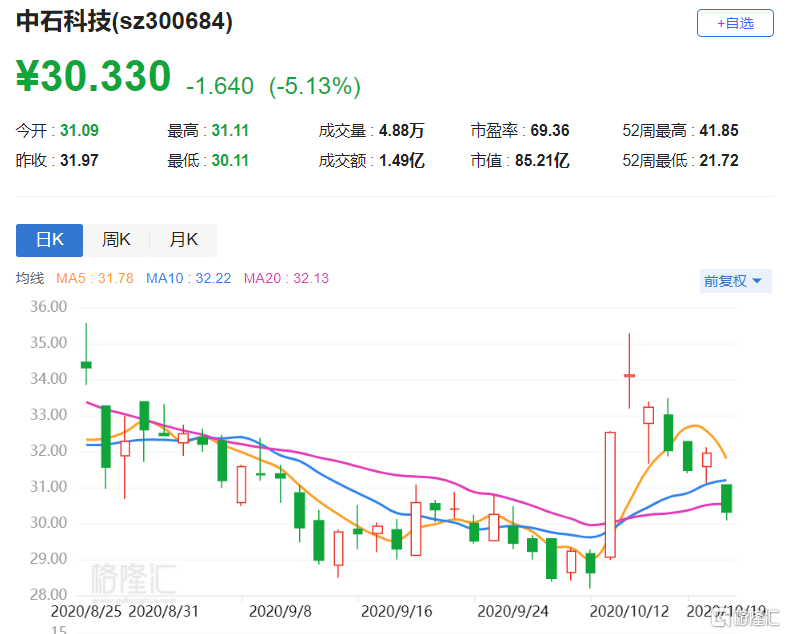This screenshot has height=634, width=786.
Task: Click the 2020/8/25 date axis label
Action: click(x=86, y=611)
